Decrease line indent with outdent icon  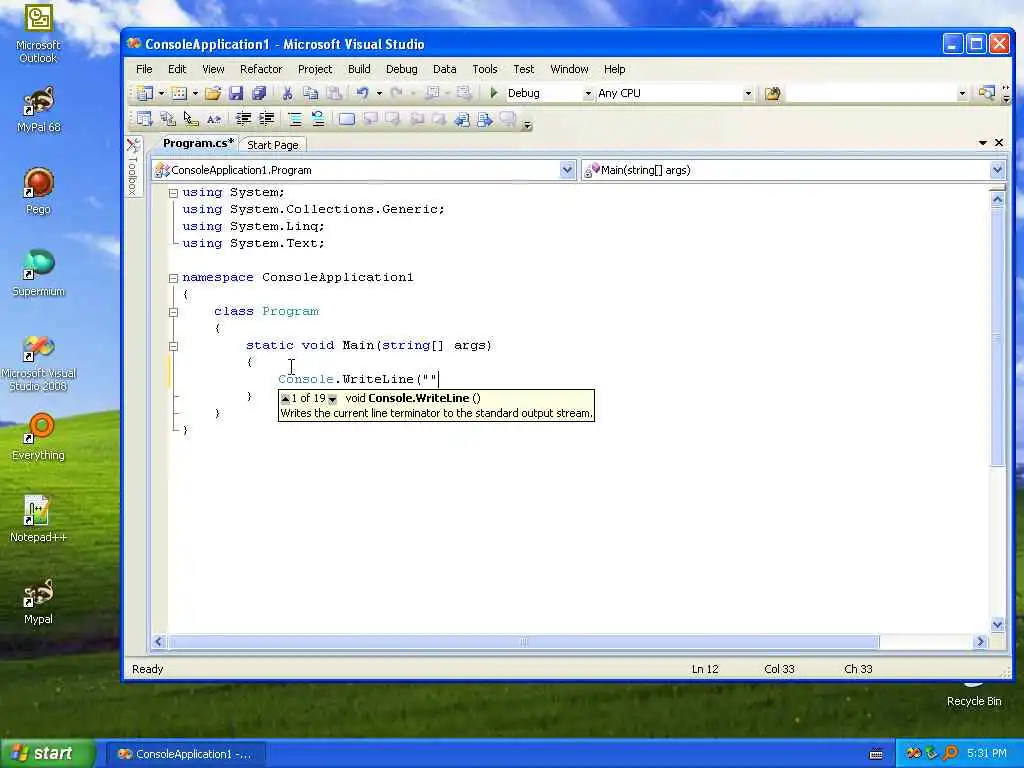(243, 119)
